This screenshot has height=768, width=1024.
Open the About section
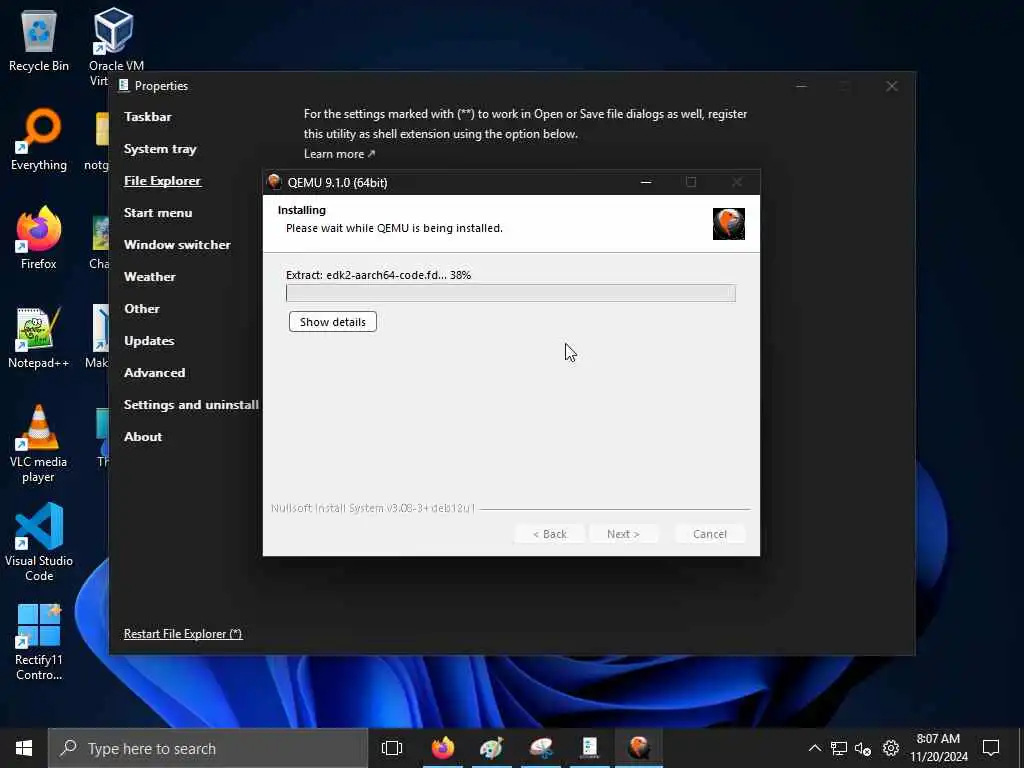pos(143,437)
